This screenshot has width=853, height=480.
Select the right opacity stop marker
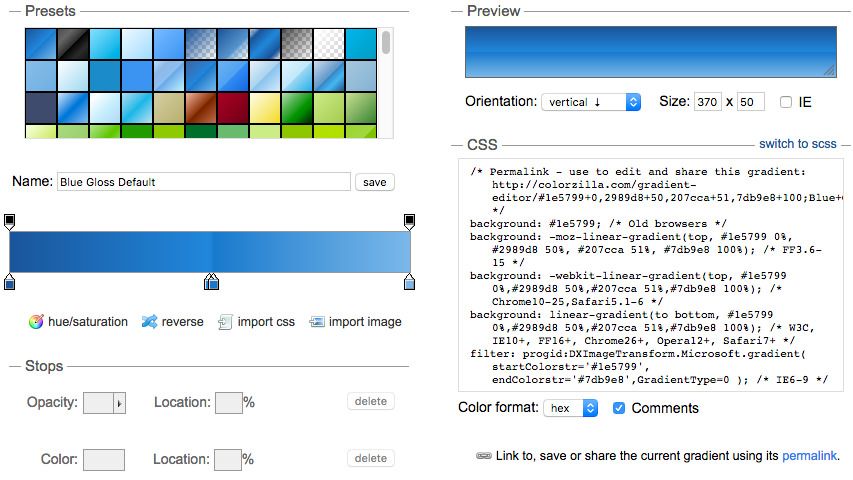pos(409,220)
